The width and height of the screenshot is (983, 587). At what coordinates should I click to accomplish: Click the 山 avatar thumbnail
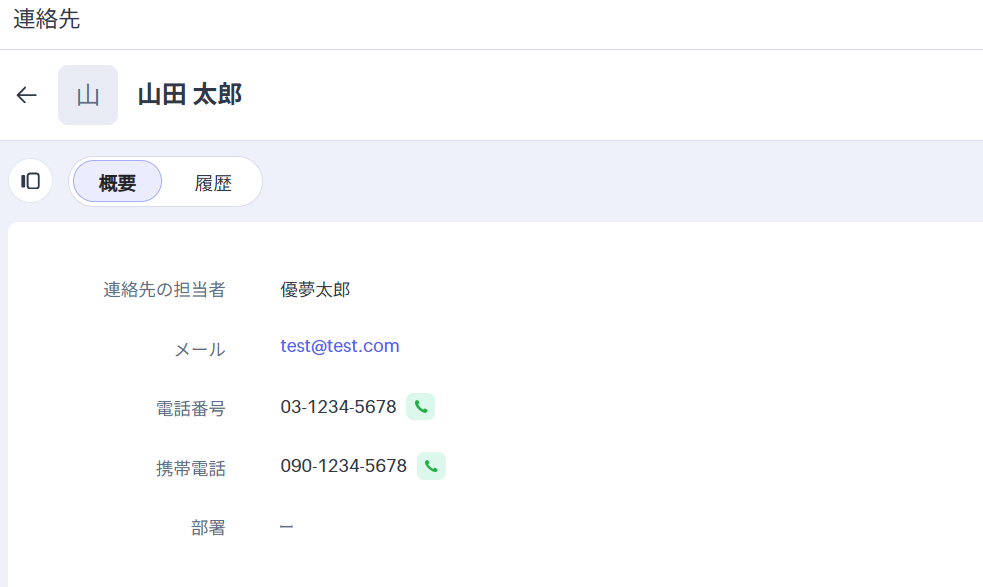[88, 95]
